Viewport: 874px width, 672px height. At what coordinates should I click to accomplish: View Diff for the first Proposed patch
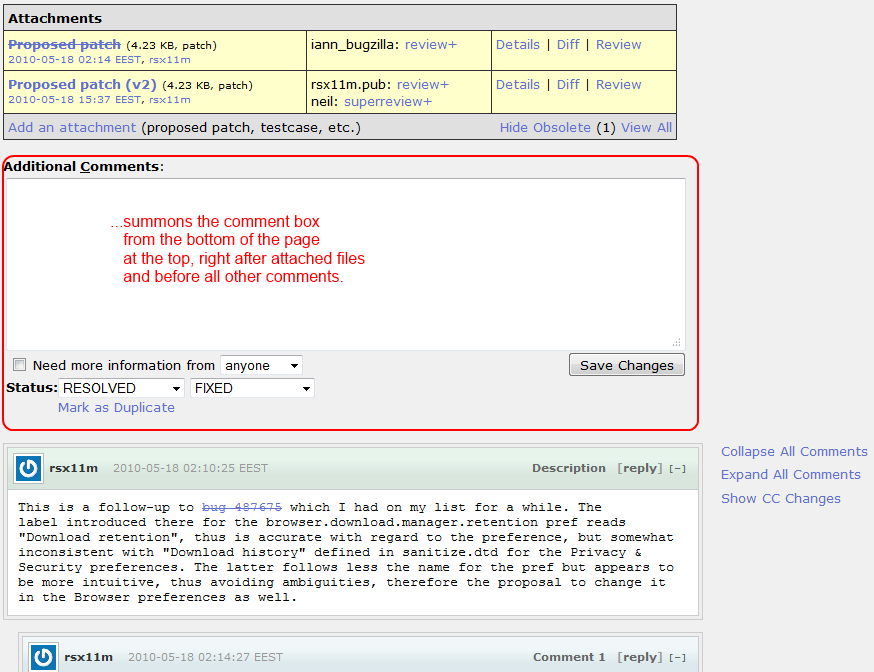(x=568, y=45)
